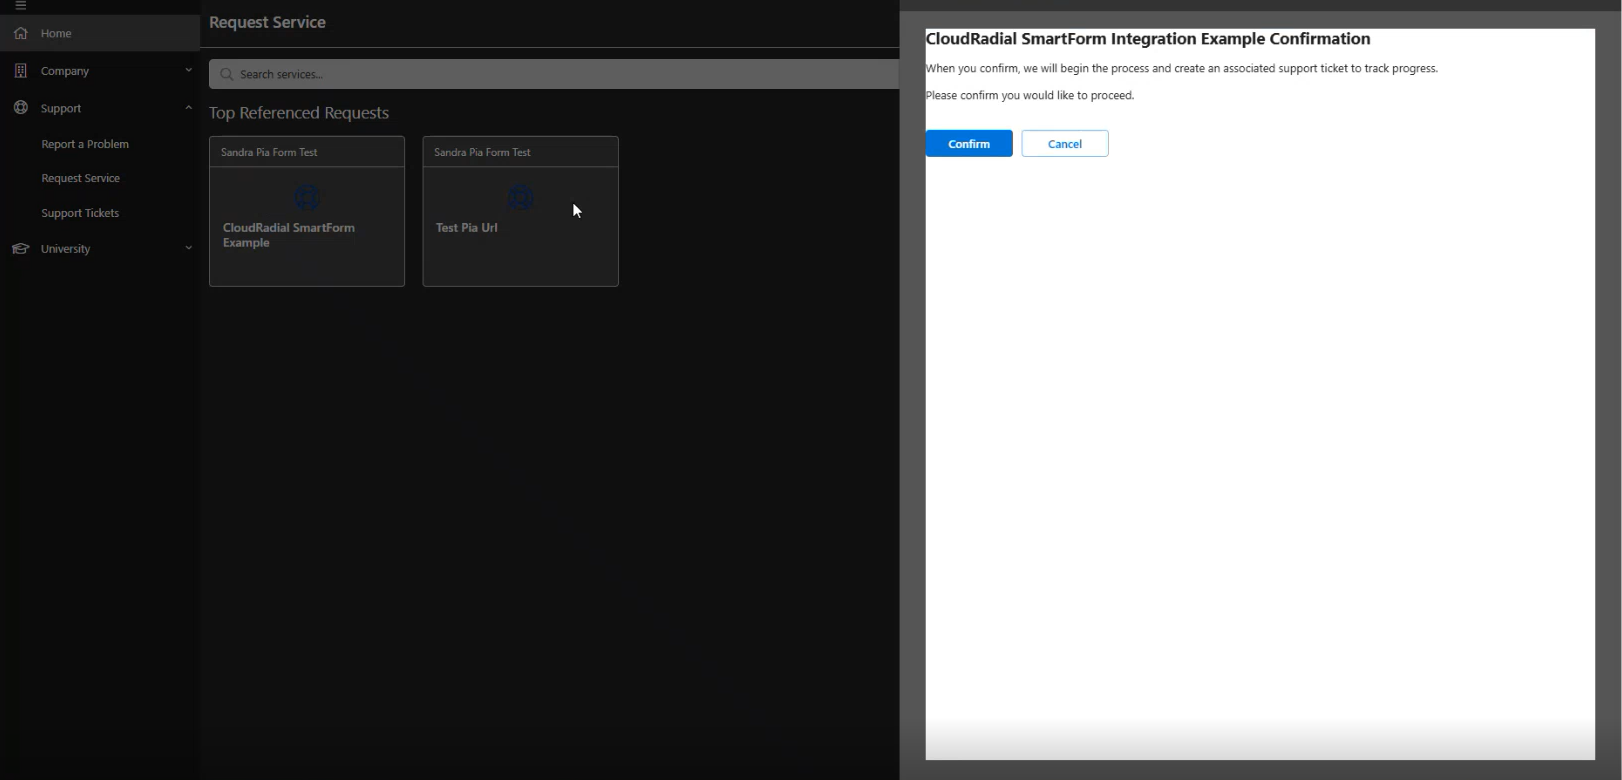Select Request Service in the sidebar
This screenshot has width=1622, height=780.
coord(80,178)
